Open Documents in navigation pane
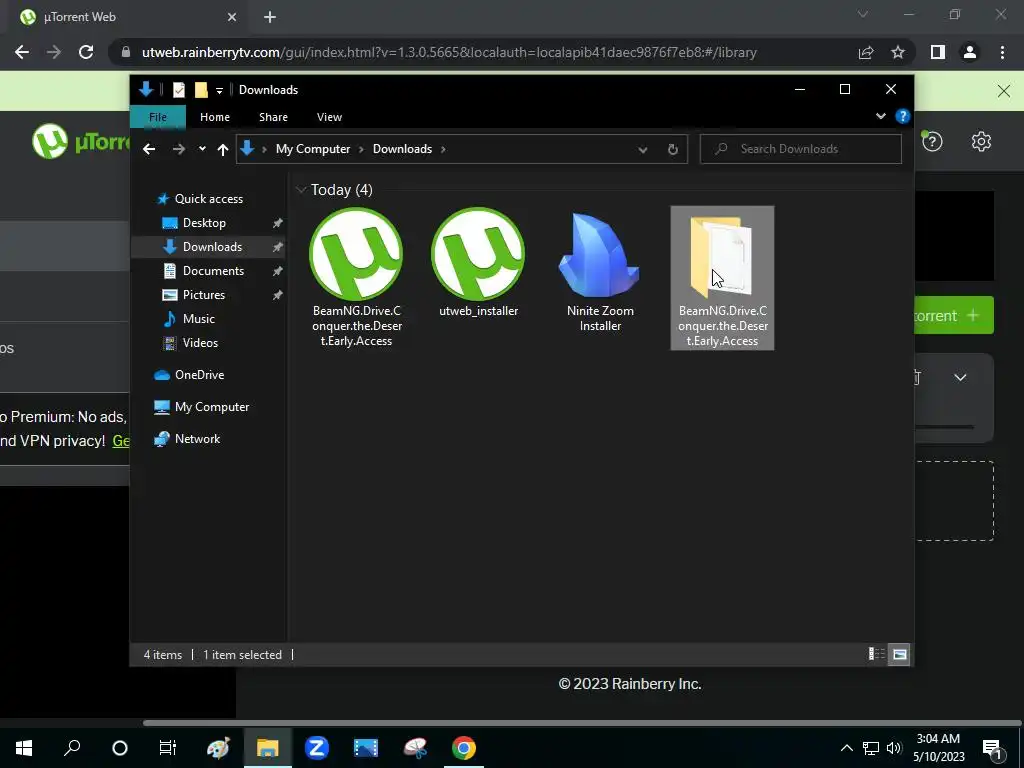The height and width of the screenshot is (768, 1024). 203,271
